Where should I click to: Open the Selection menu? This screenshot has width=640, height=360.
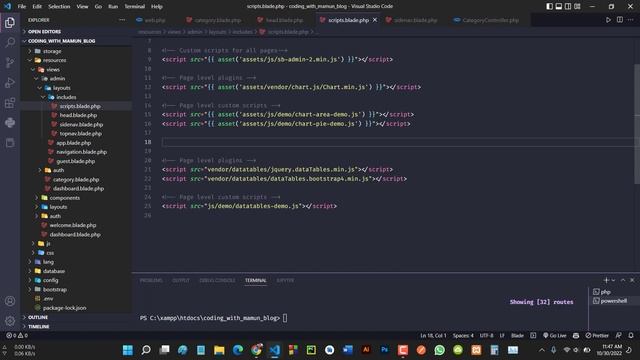coord(59,6)
